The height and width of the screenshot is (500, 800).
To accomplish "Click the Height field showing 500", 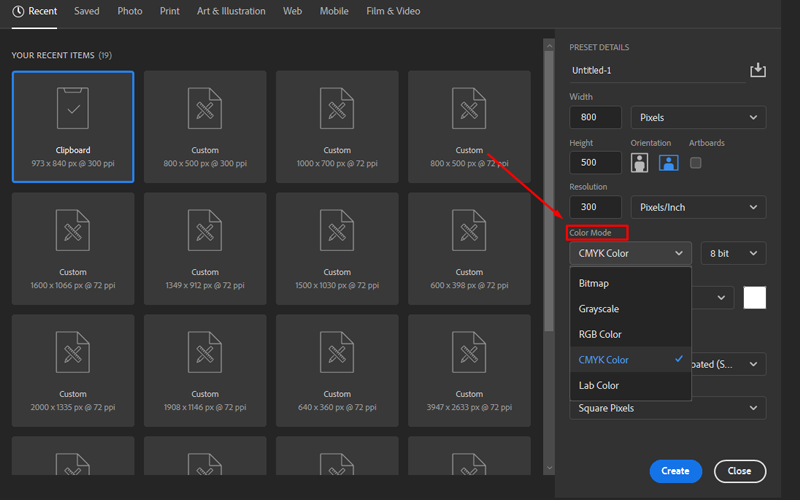I will tap(595, 163).
